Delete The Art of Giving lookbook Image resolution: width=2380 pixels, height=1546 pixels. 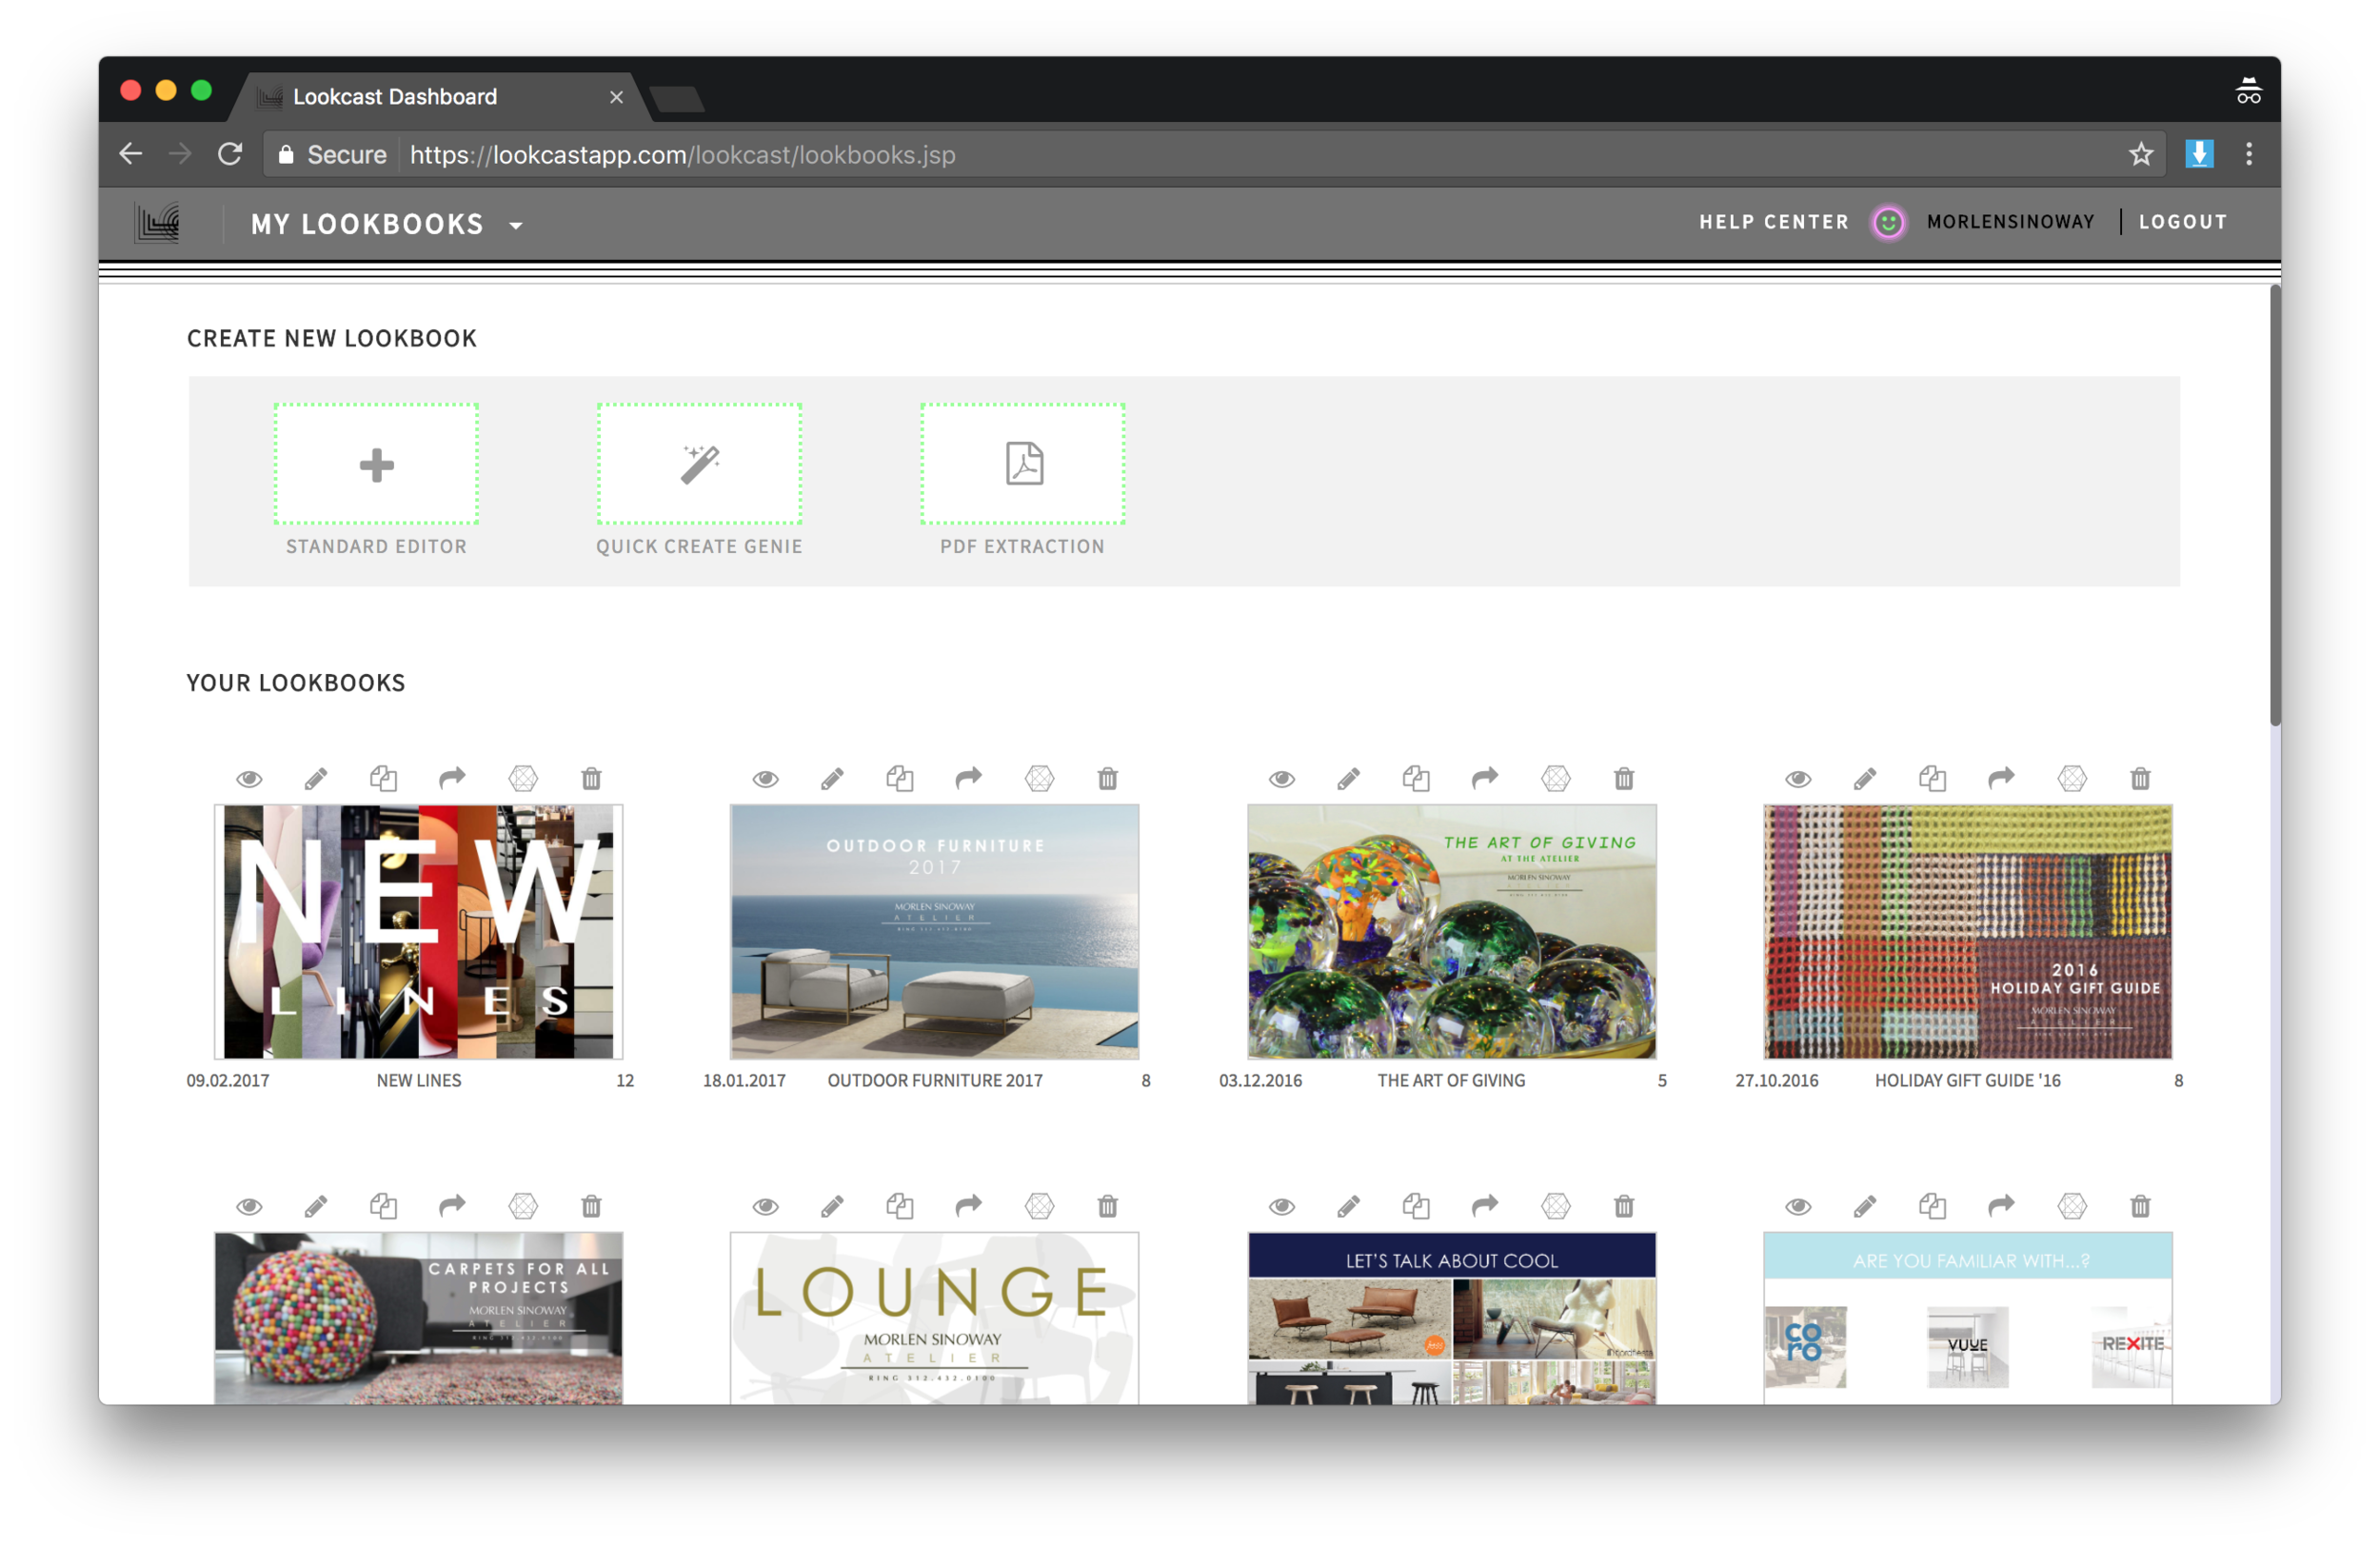pos(1624,778)
